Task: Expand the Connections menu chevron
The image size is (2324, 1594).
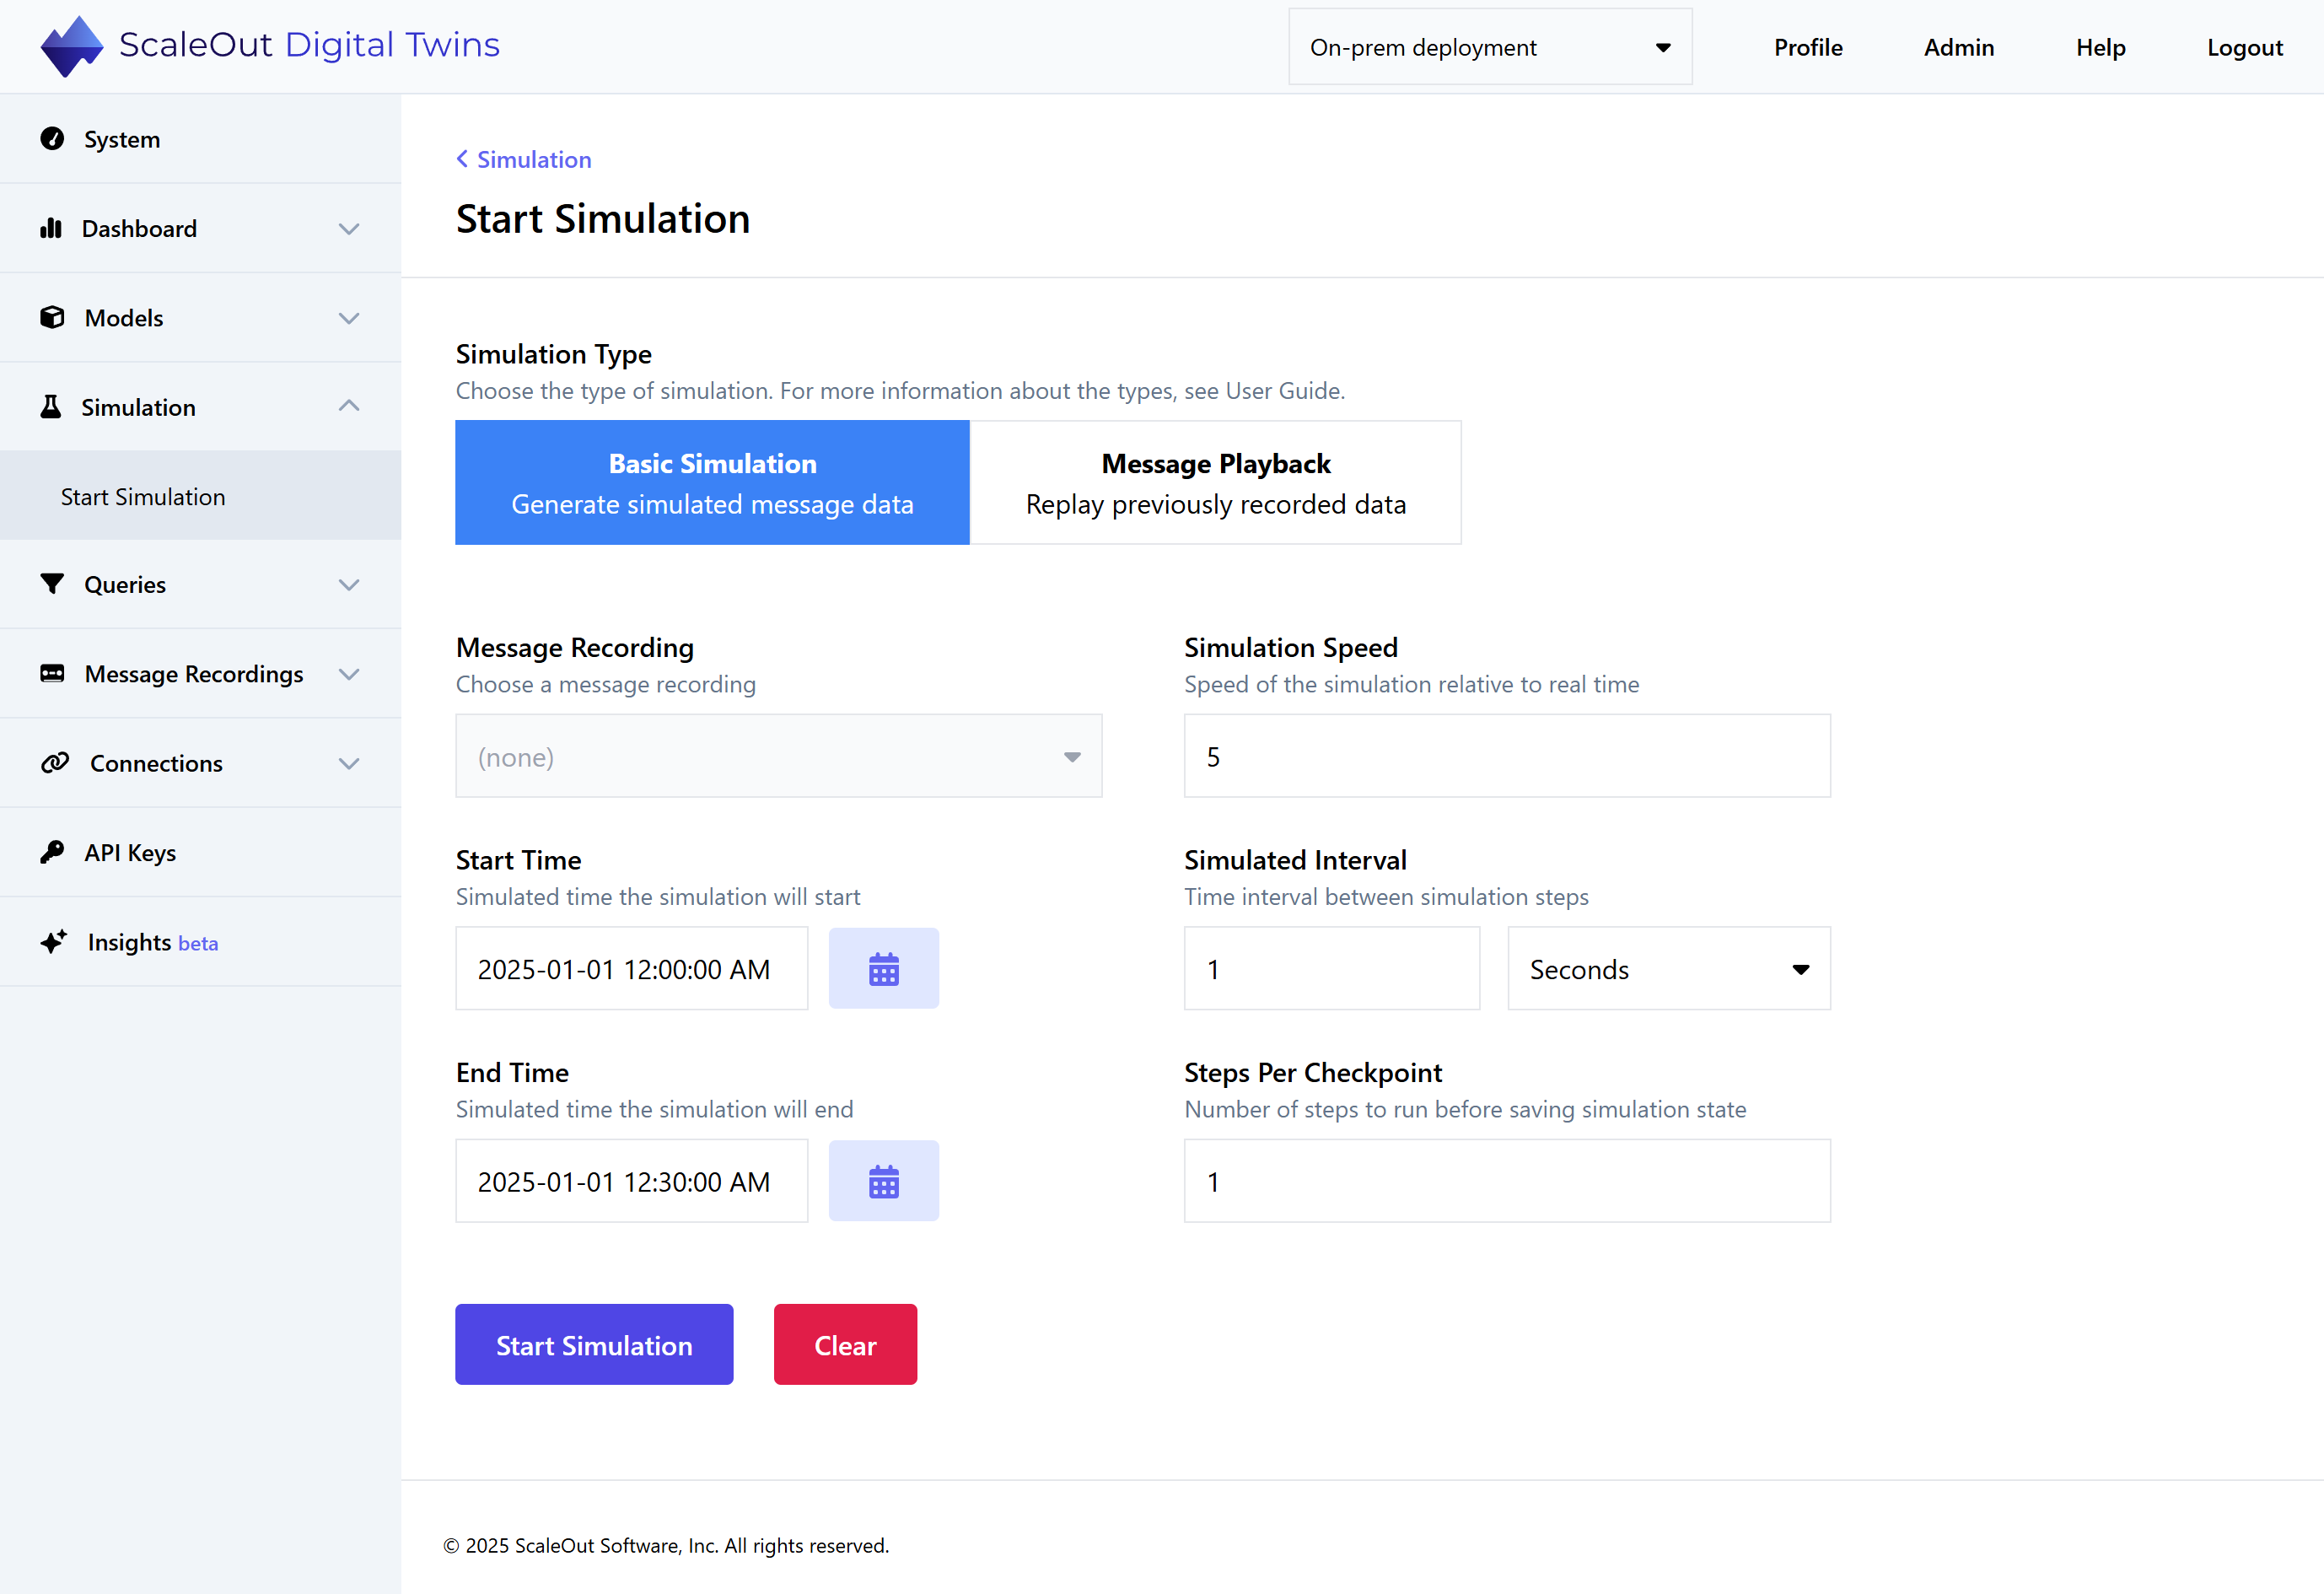Action: pyautogui.click(x=349, y=764)
